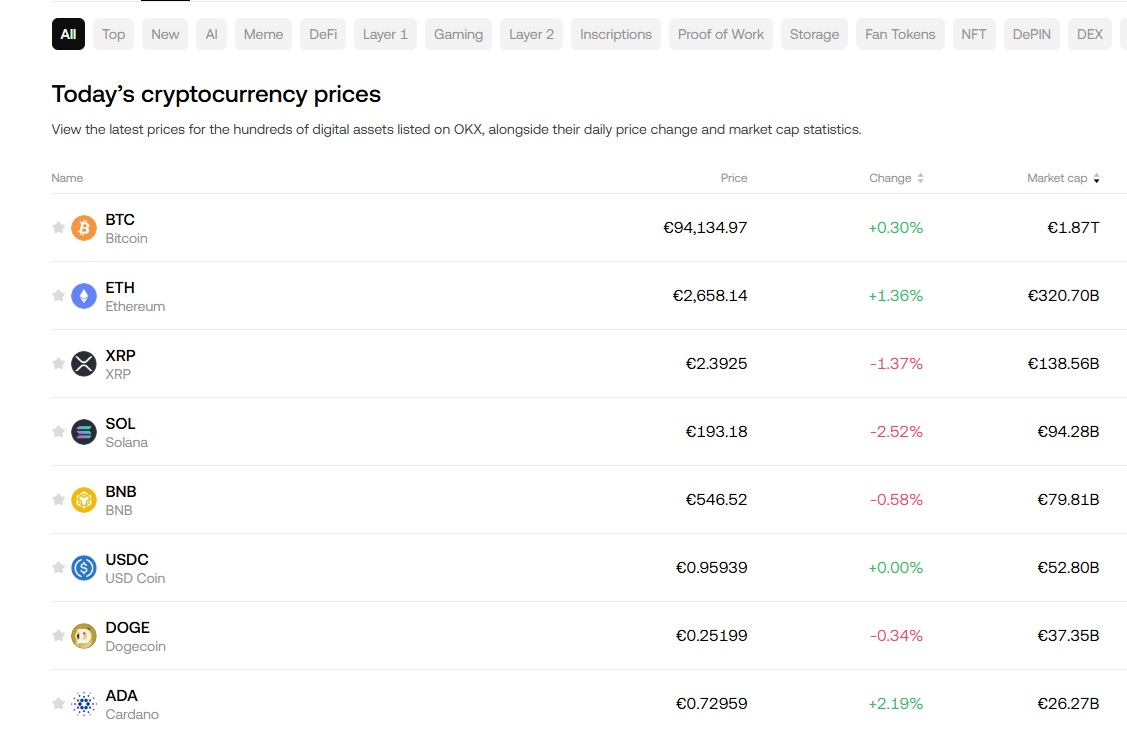Open the DeFi filter tab

(322, 33)
